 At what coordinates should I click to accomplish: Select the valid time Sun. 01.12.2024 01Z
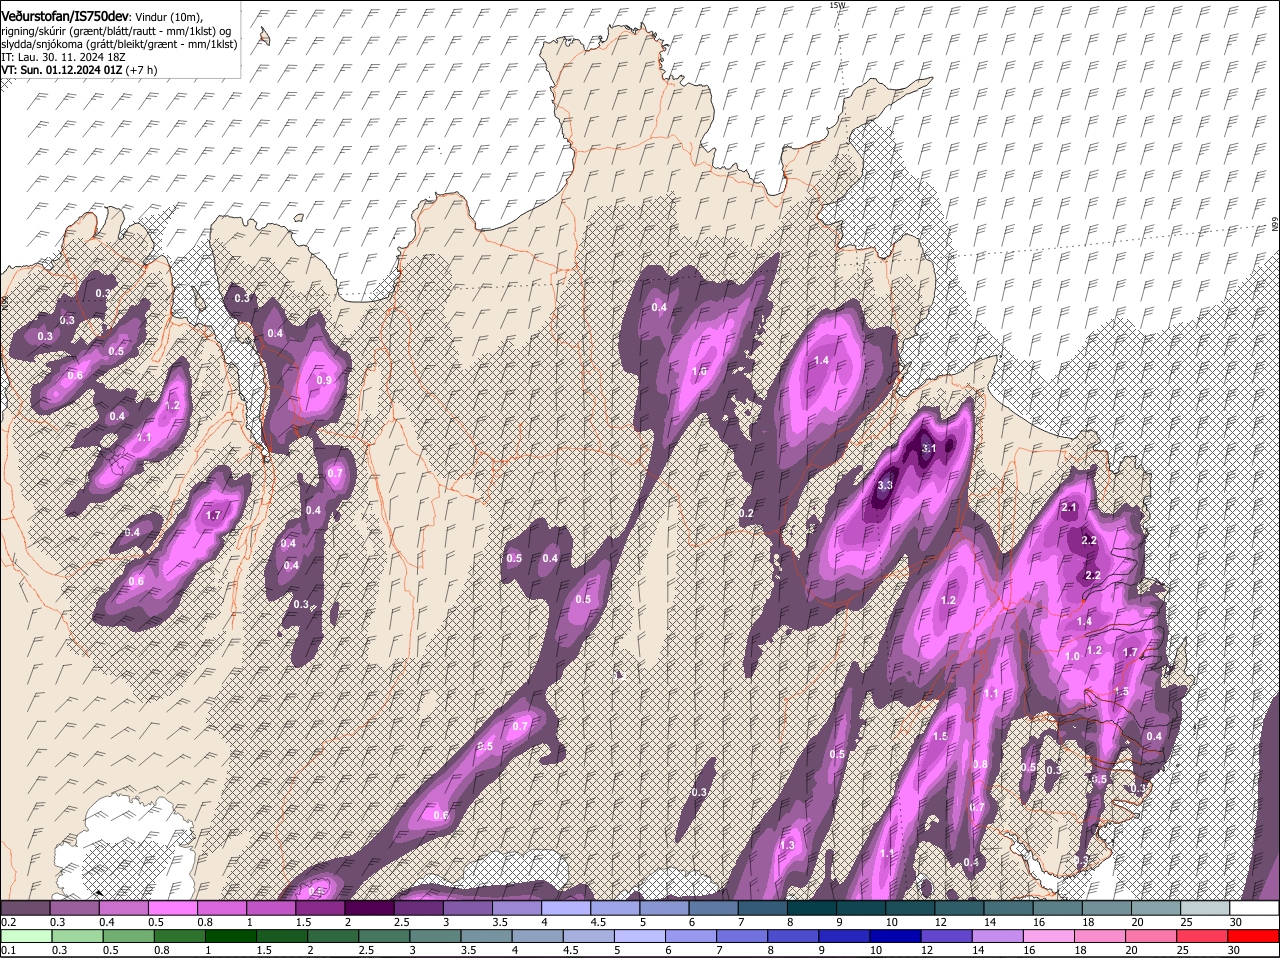72,70
